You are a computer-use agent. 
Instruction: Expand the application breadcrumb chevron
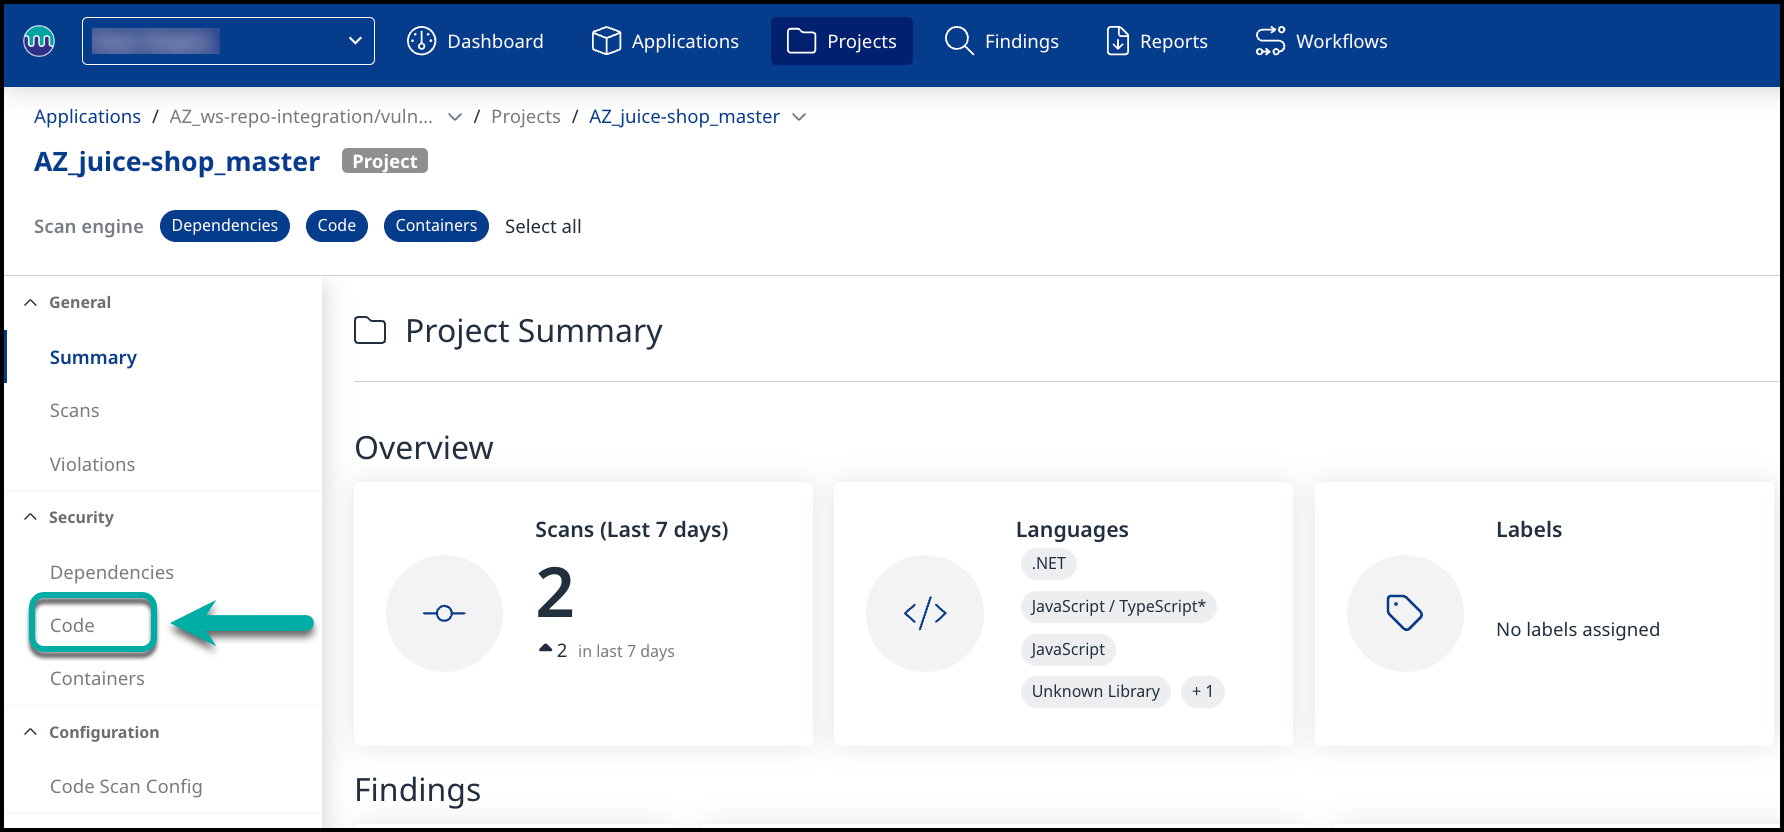[x=455, y=117]
